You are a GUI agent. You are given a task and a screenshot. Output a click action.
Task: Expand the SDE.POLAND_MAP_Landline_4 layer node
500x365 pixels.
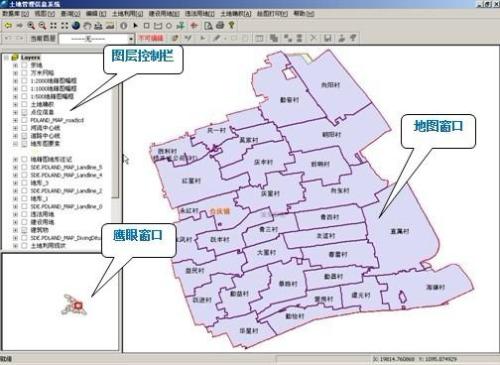pyautogui.click(x=15, y=175)
